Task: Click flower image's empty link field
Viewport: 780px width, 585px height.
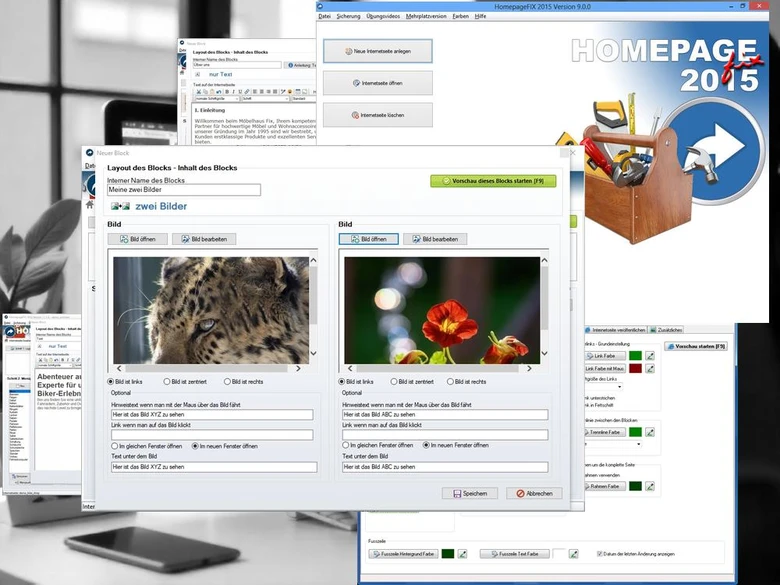Action: 445,435
